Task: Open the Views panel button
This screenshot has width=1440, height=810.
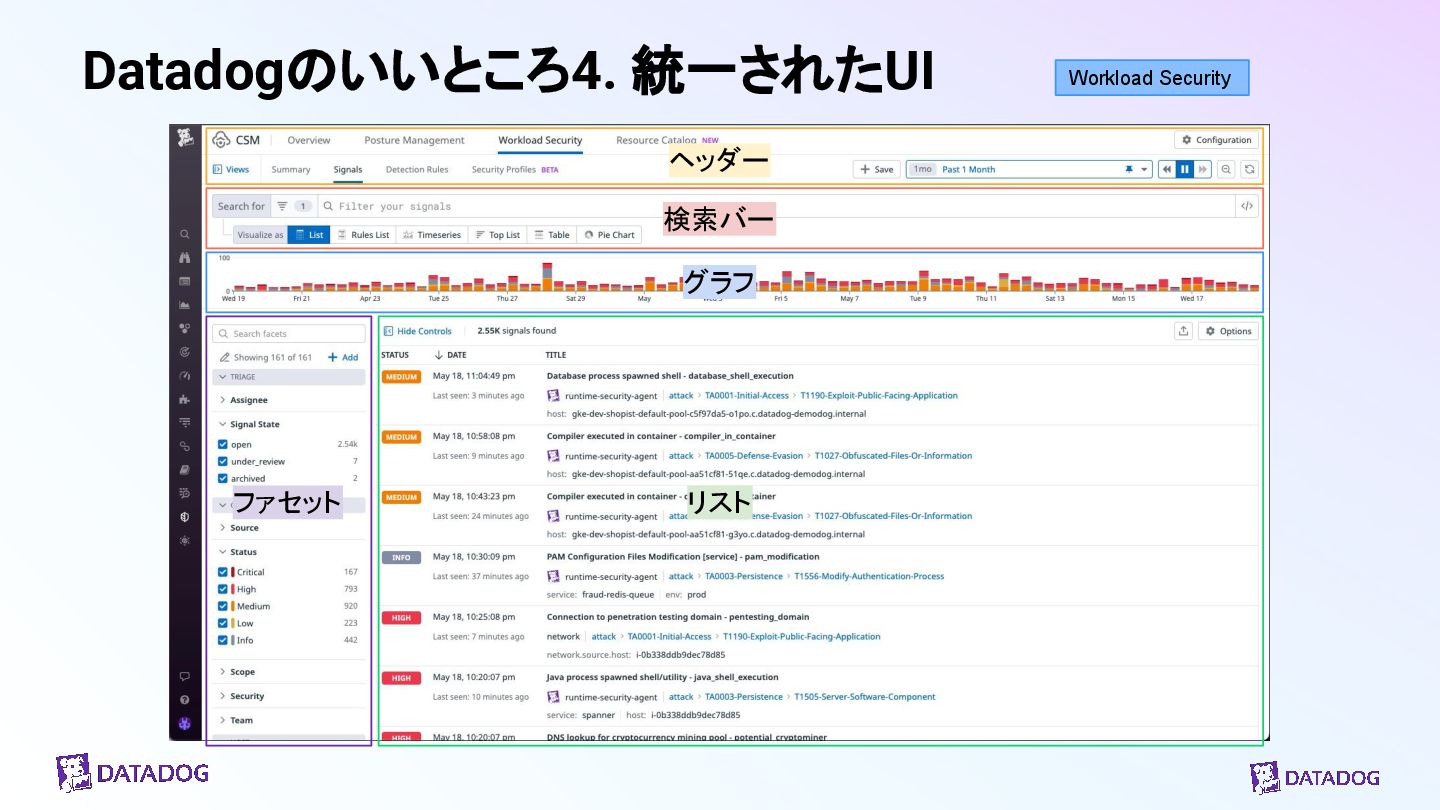Action: 231,169
